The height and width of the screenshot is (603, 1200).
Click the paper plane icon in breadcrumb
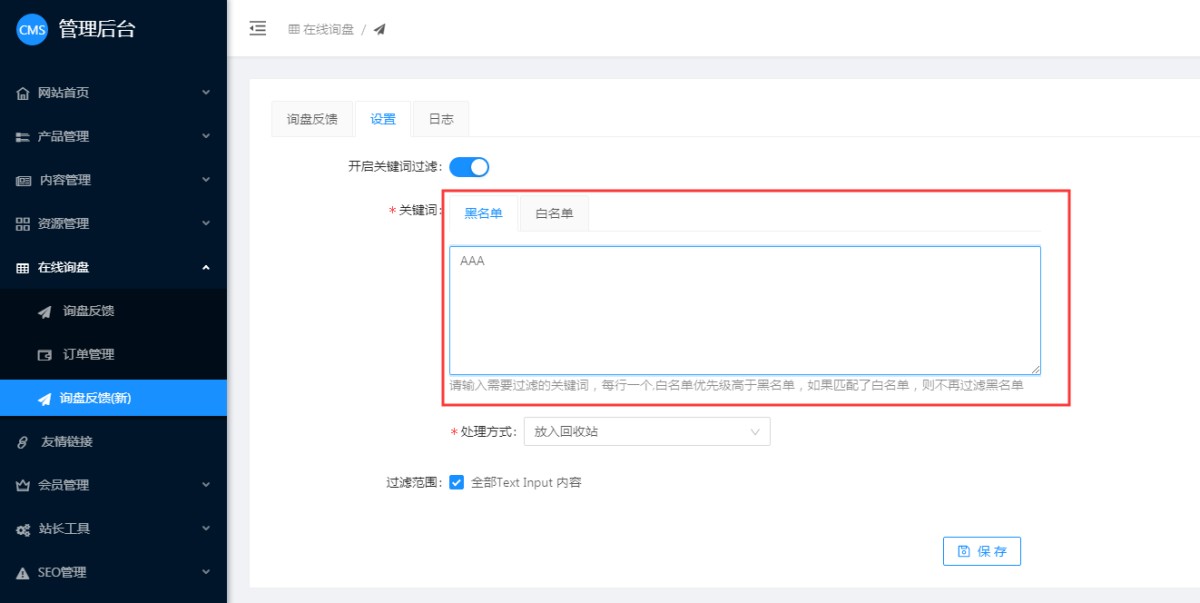point(380,29)
